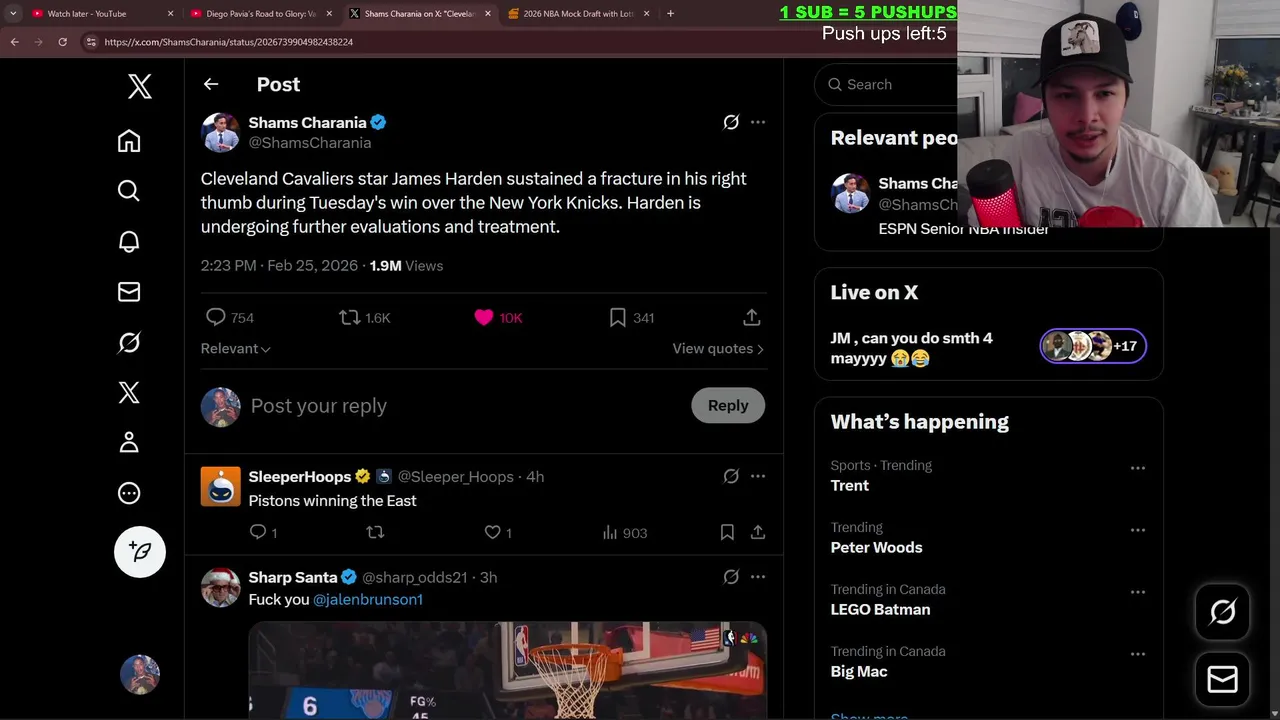1280x720 pixels.
Task: Join the Live on X space avatars
Action: (1093, 346)
